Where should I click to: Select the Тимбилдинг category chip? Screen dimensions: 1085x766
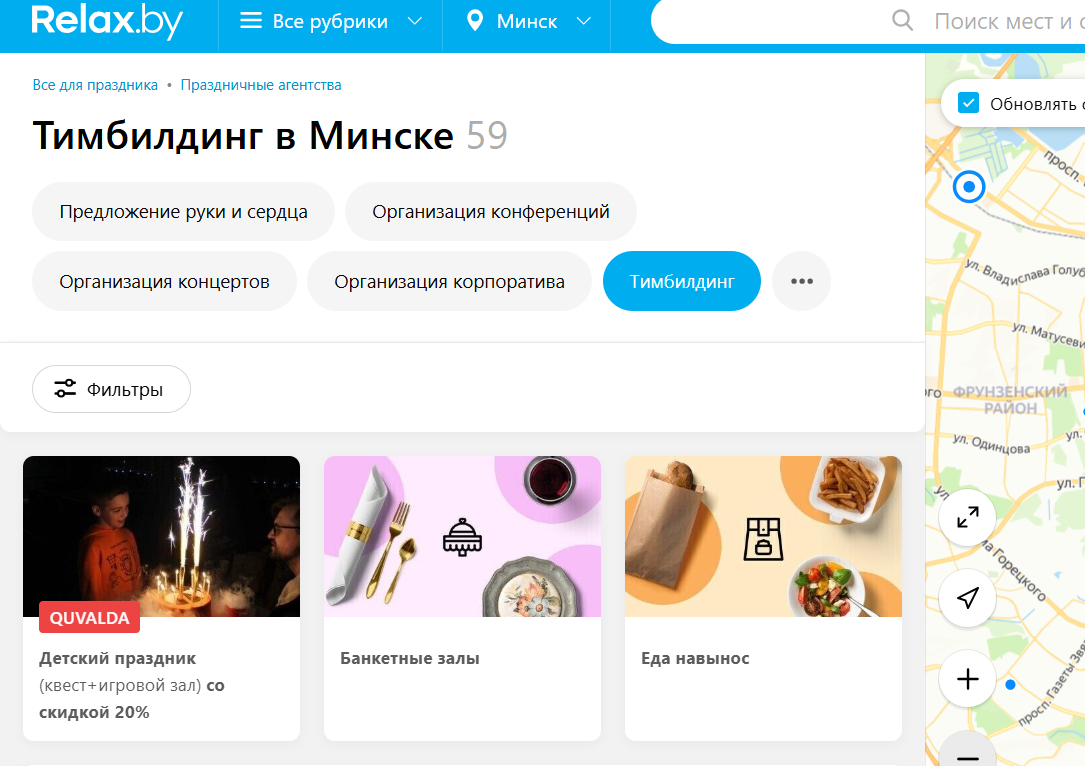[682, 281]
